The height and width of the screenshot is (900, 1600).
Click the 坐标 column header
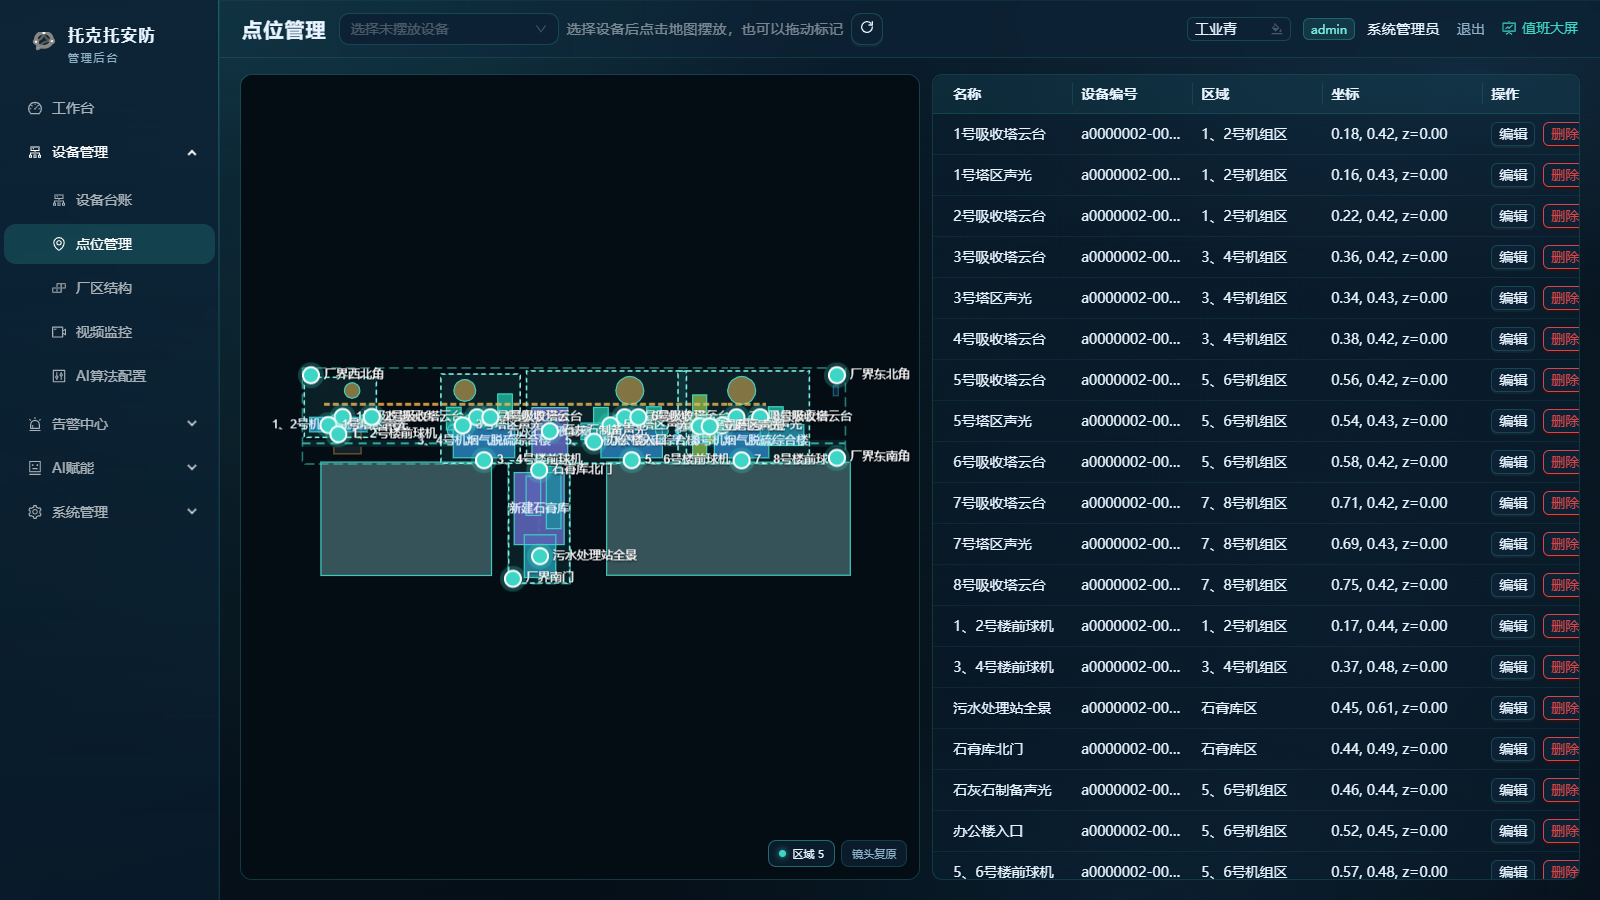tap(1345, 94)
